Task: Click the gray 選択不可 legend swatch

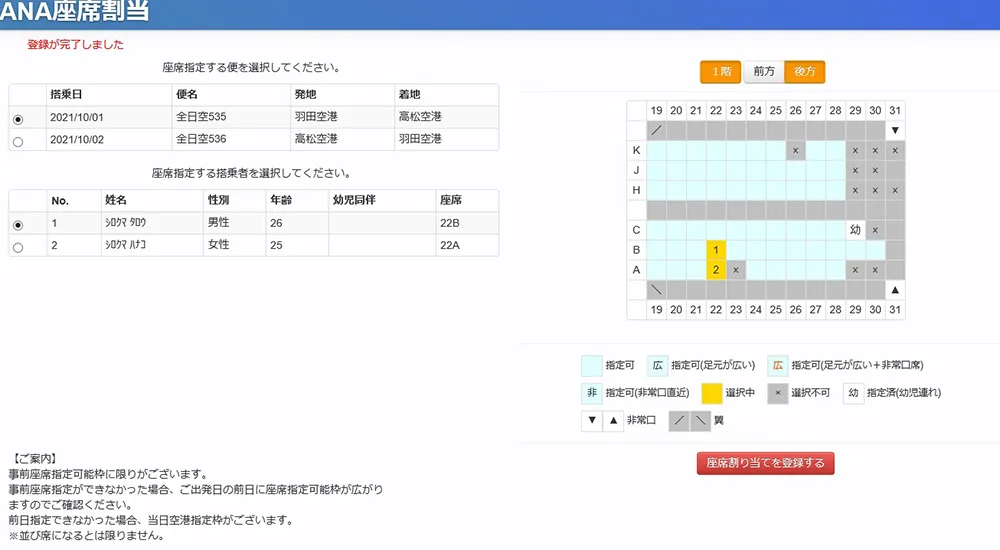Action: point(777,393)
